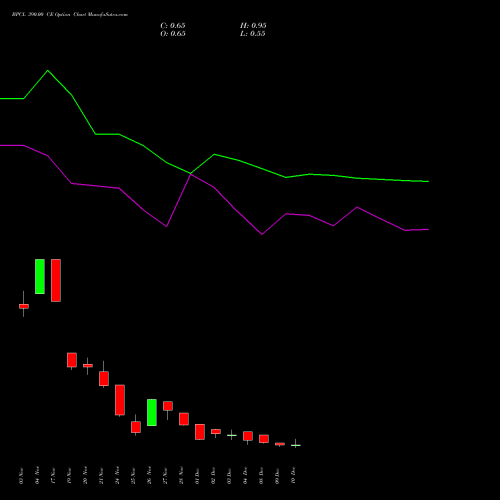Click the close value C: 0.65
The height and width of the screenshot is (500, 500).
[173, 26]
